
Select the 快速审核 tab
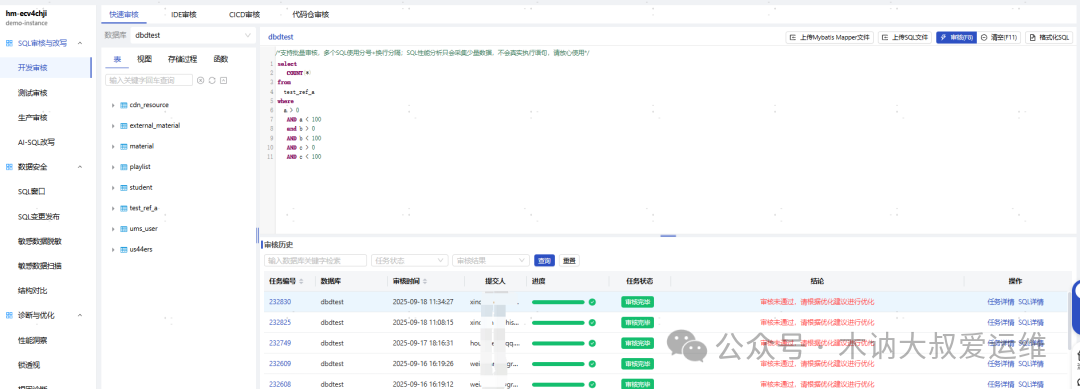tap(124, 14)
